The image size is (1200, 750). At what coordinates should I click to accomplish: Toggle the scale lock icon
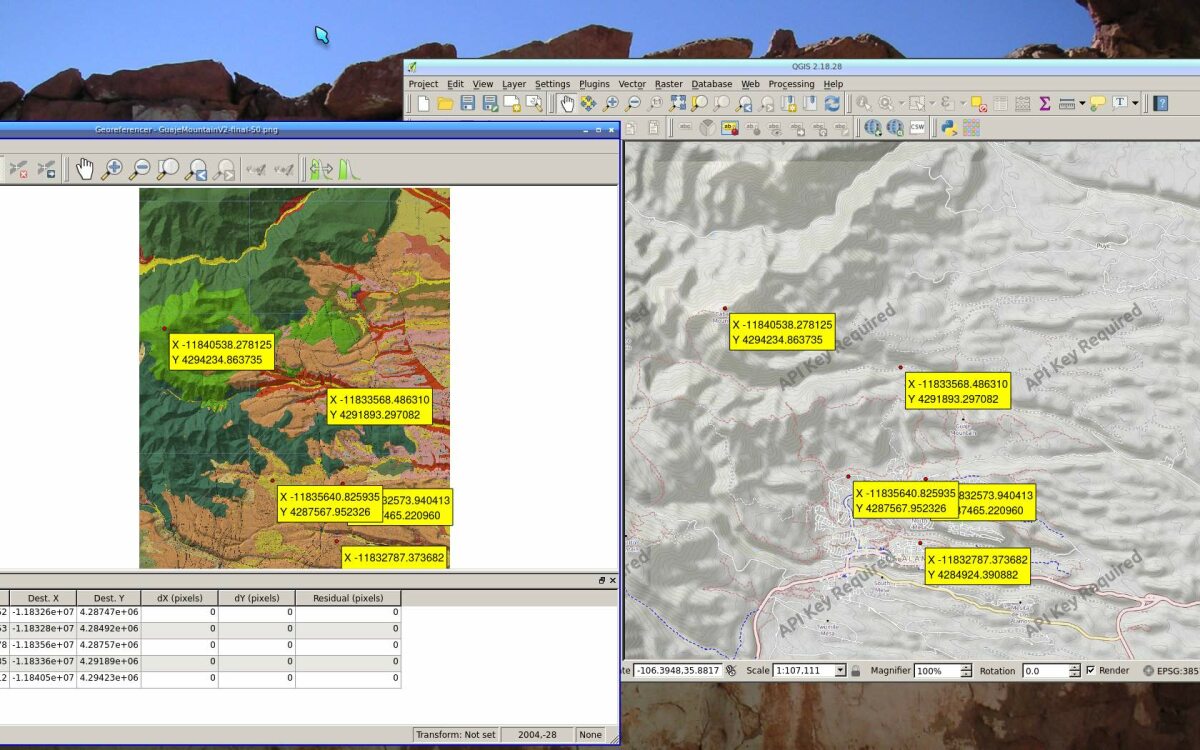(x=856, y=670)
